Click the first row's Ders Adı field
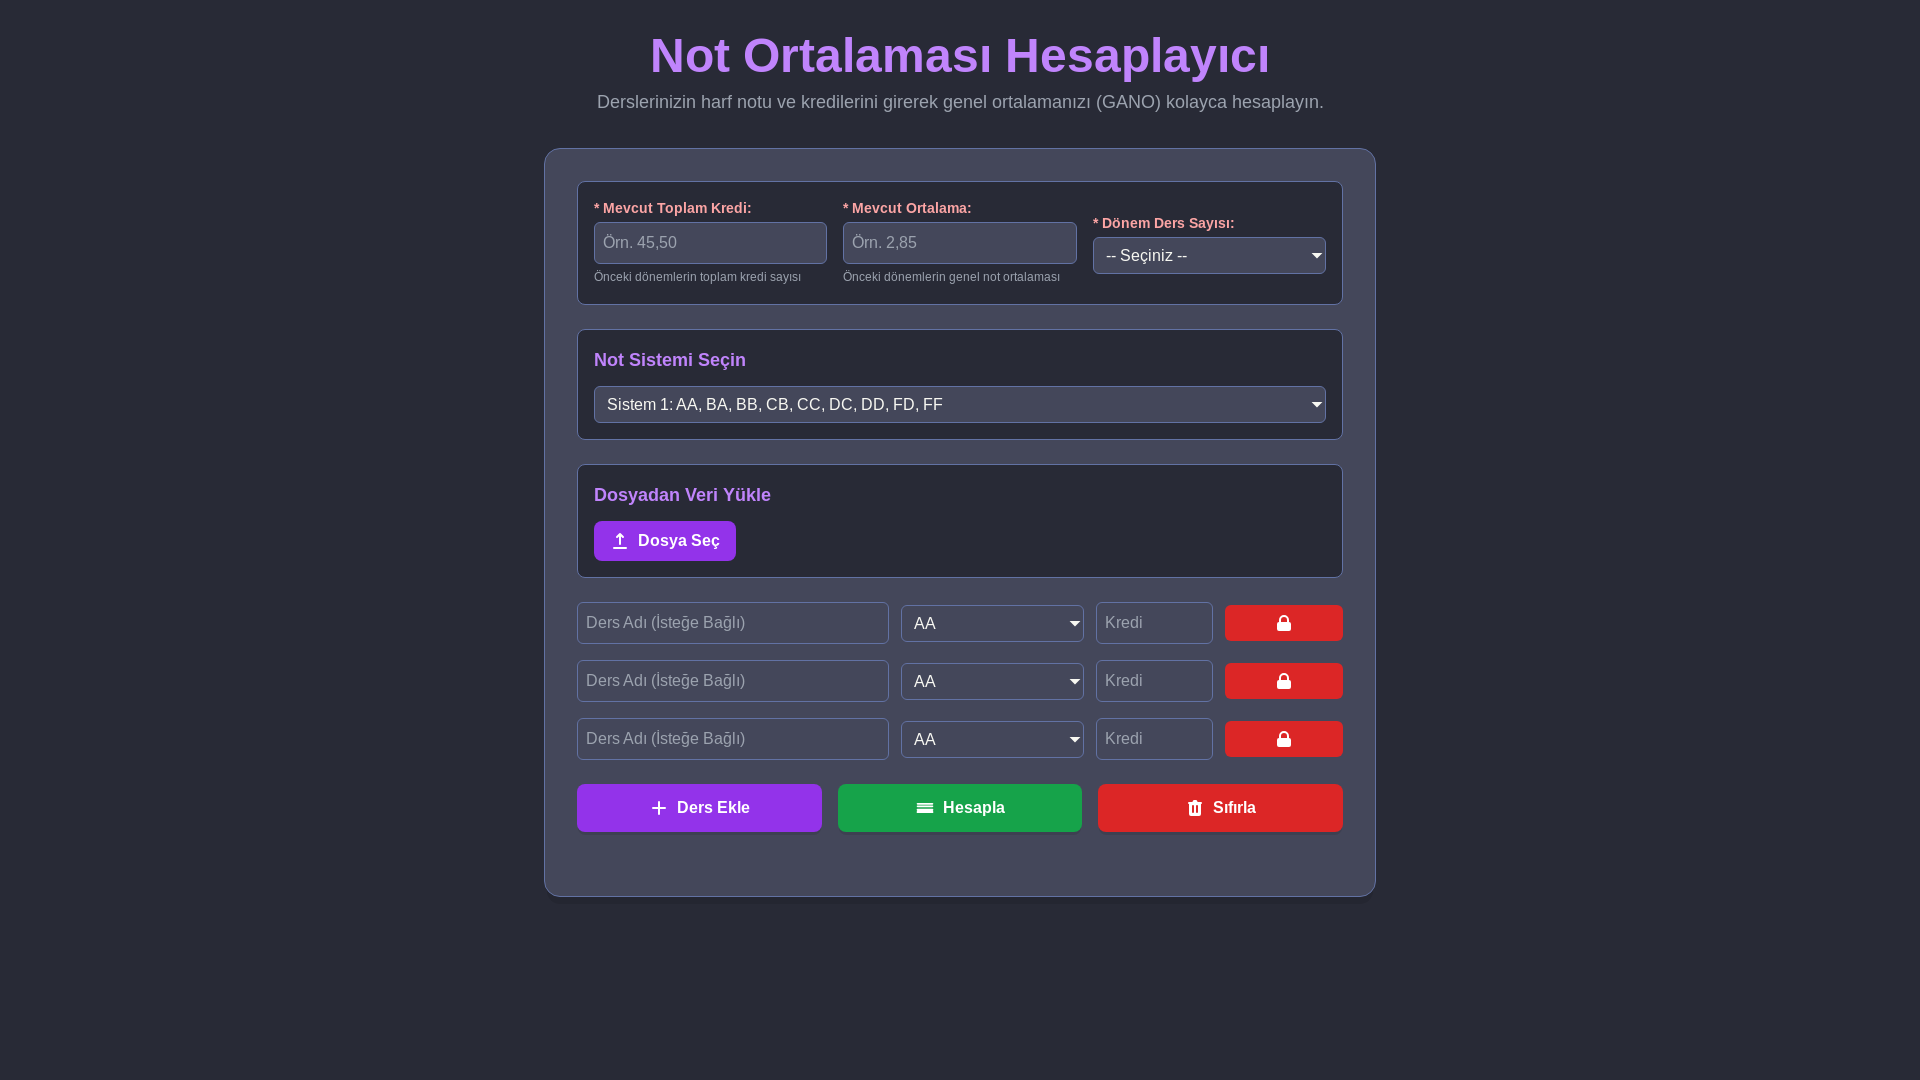 733,623
